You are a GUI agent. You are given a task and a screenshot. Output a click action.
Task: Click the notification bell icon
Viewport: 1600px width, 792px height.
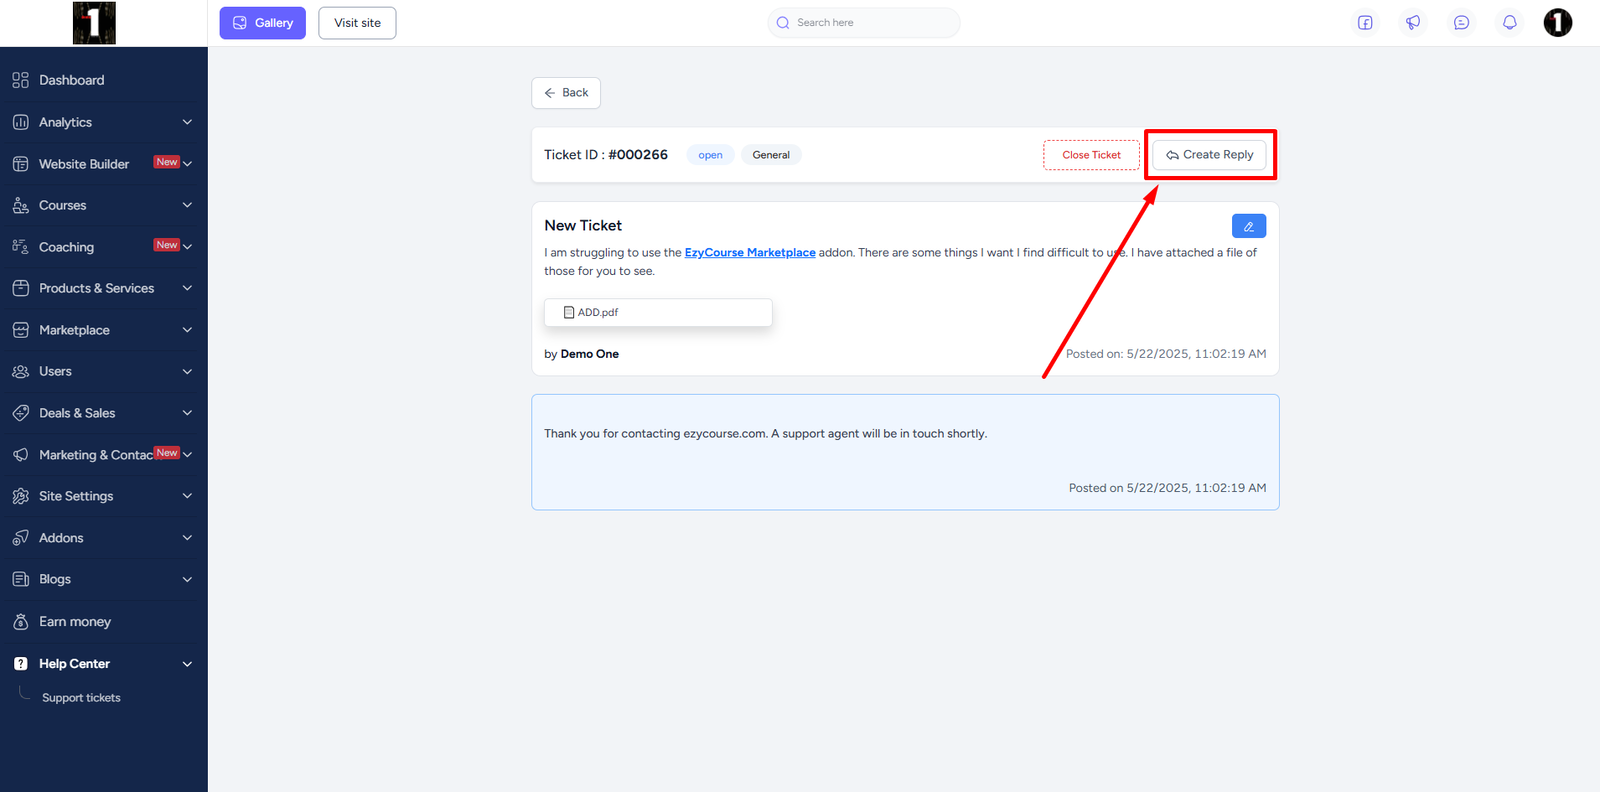tap(1509, 23)
